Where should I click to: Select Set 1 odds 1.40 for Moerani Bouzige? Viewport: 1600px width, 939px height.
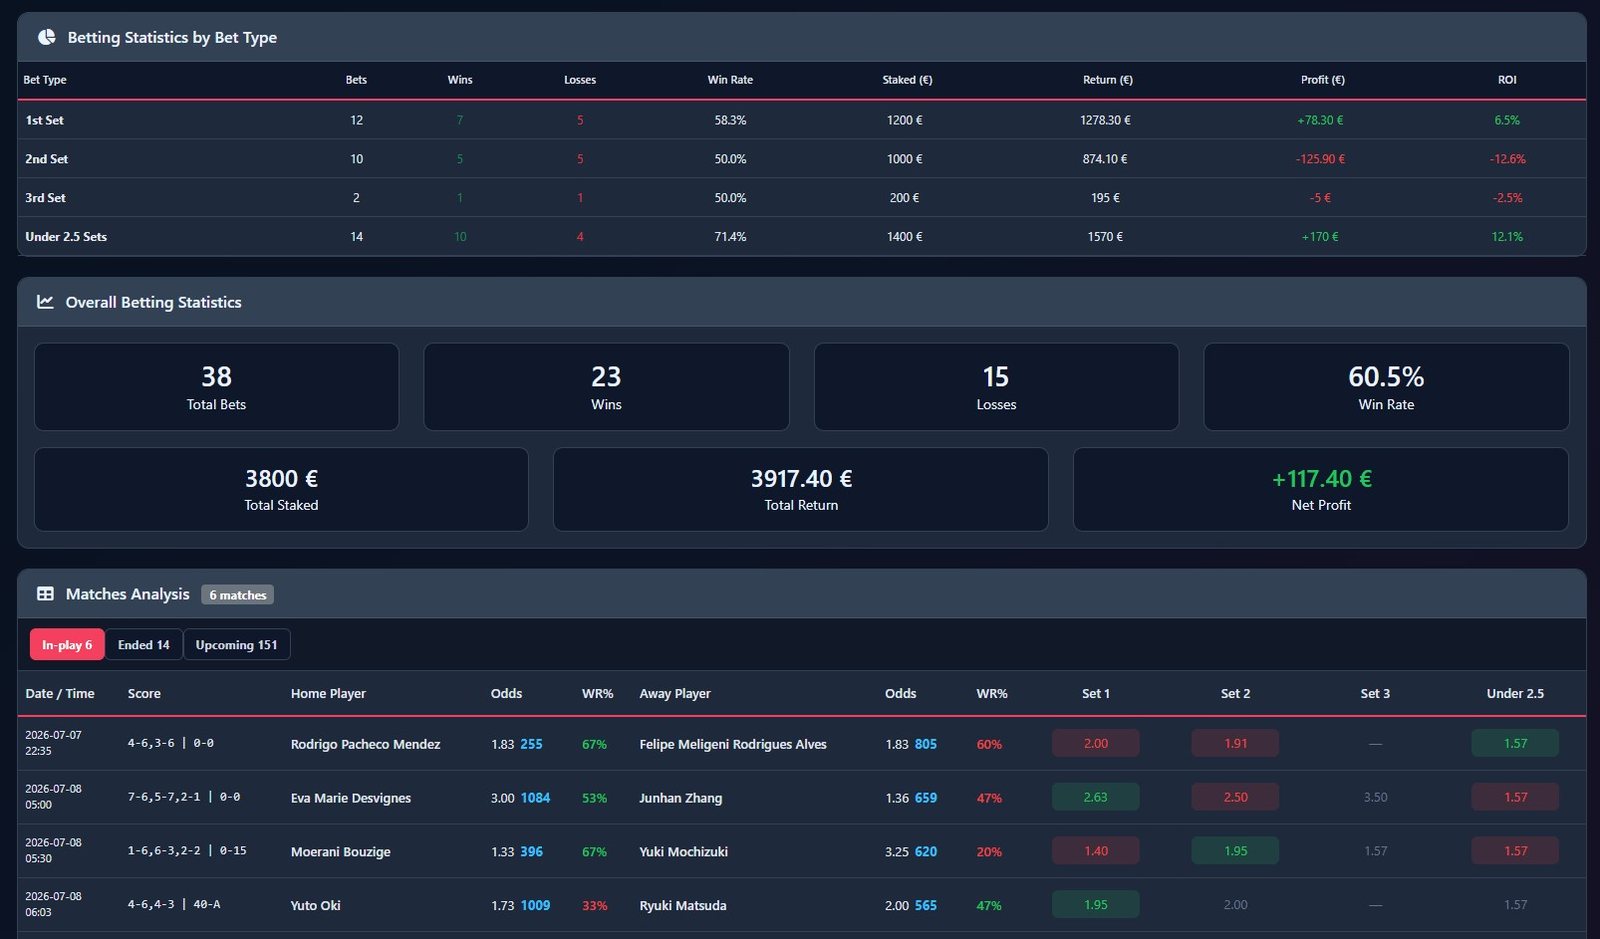1095,851
